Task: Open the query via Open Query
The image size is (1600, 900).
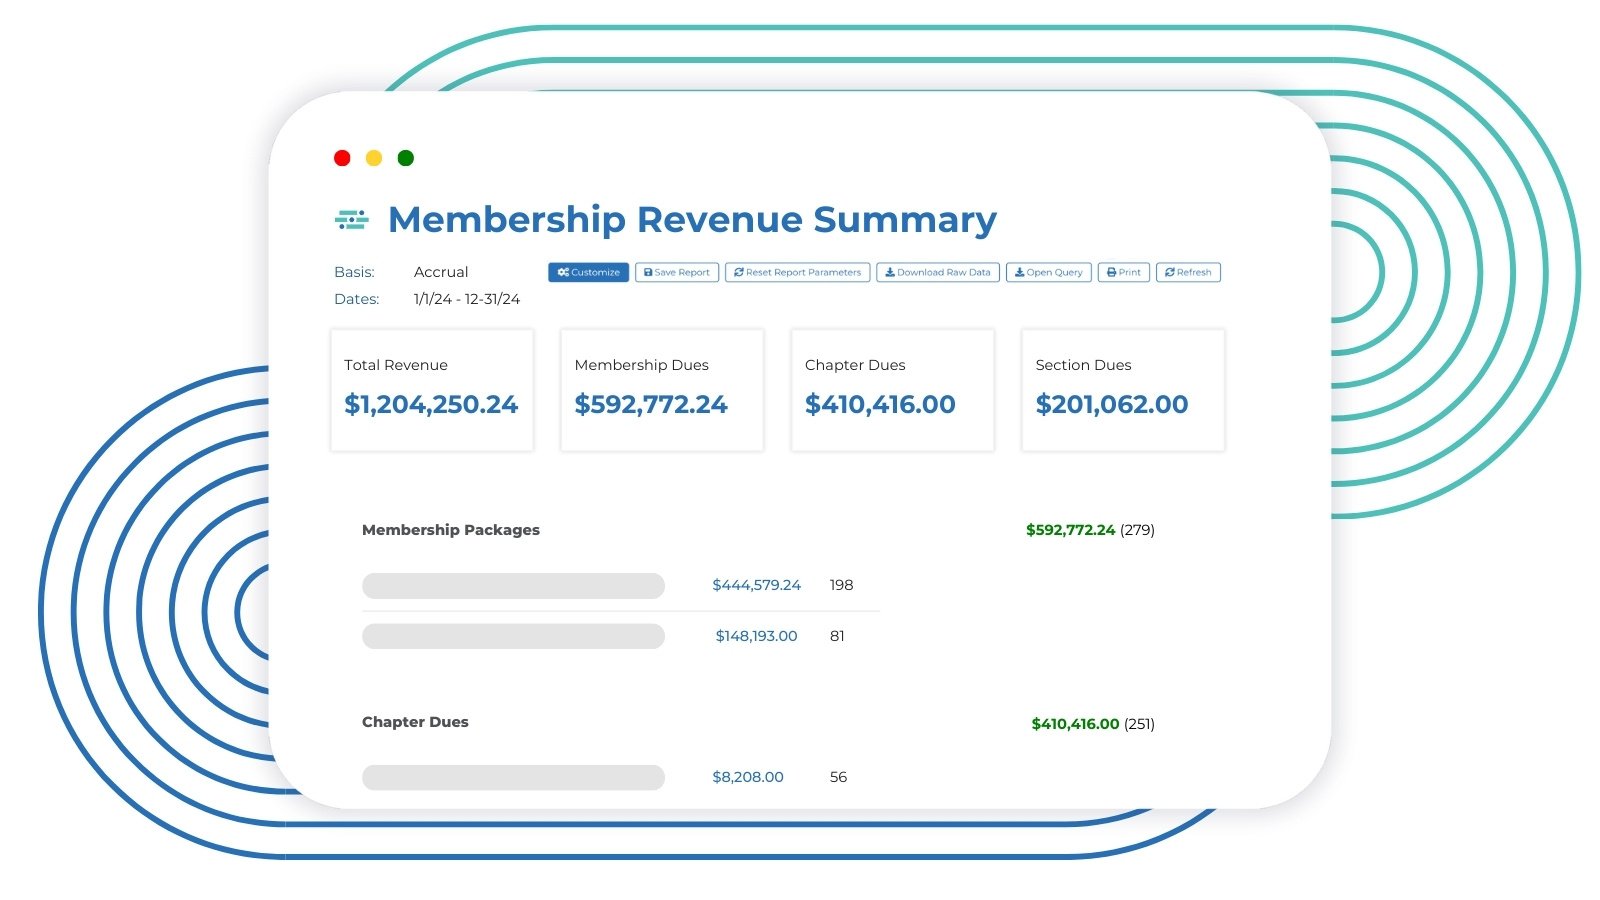Action: (1048, 272)
